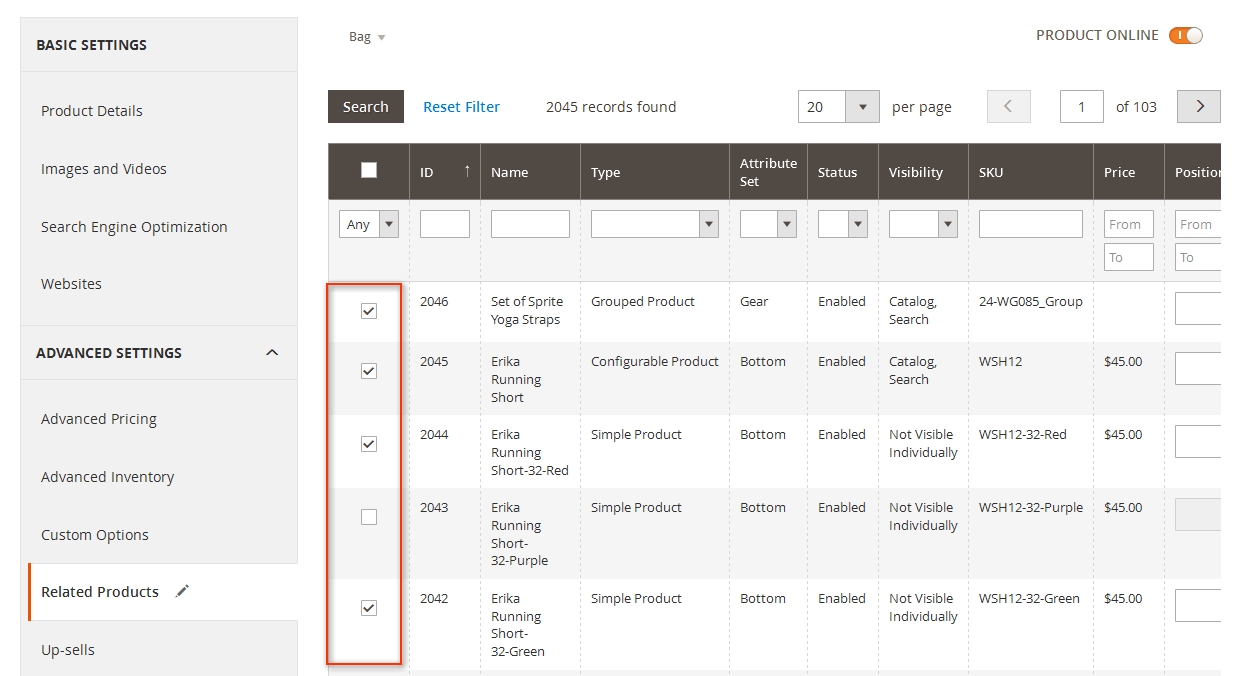Go to next page of records
Screen dimensions: 1239x676
(x=1199, y=107)
